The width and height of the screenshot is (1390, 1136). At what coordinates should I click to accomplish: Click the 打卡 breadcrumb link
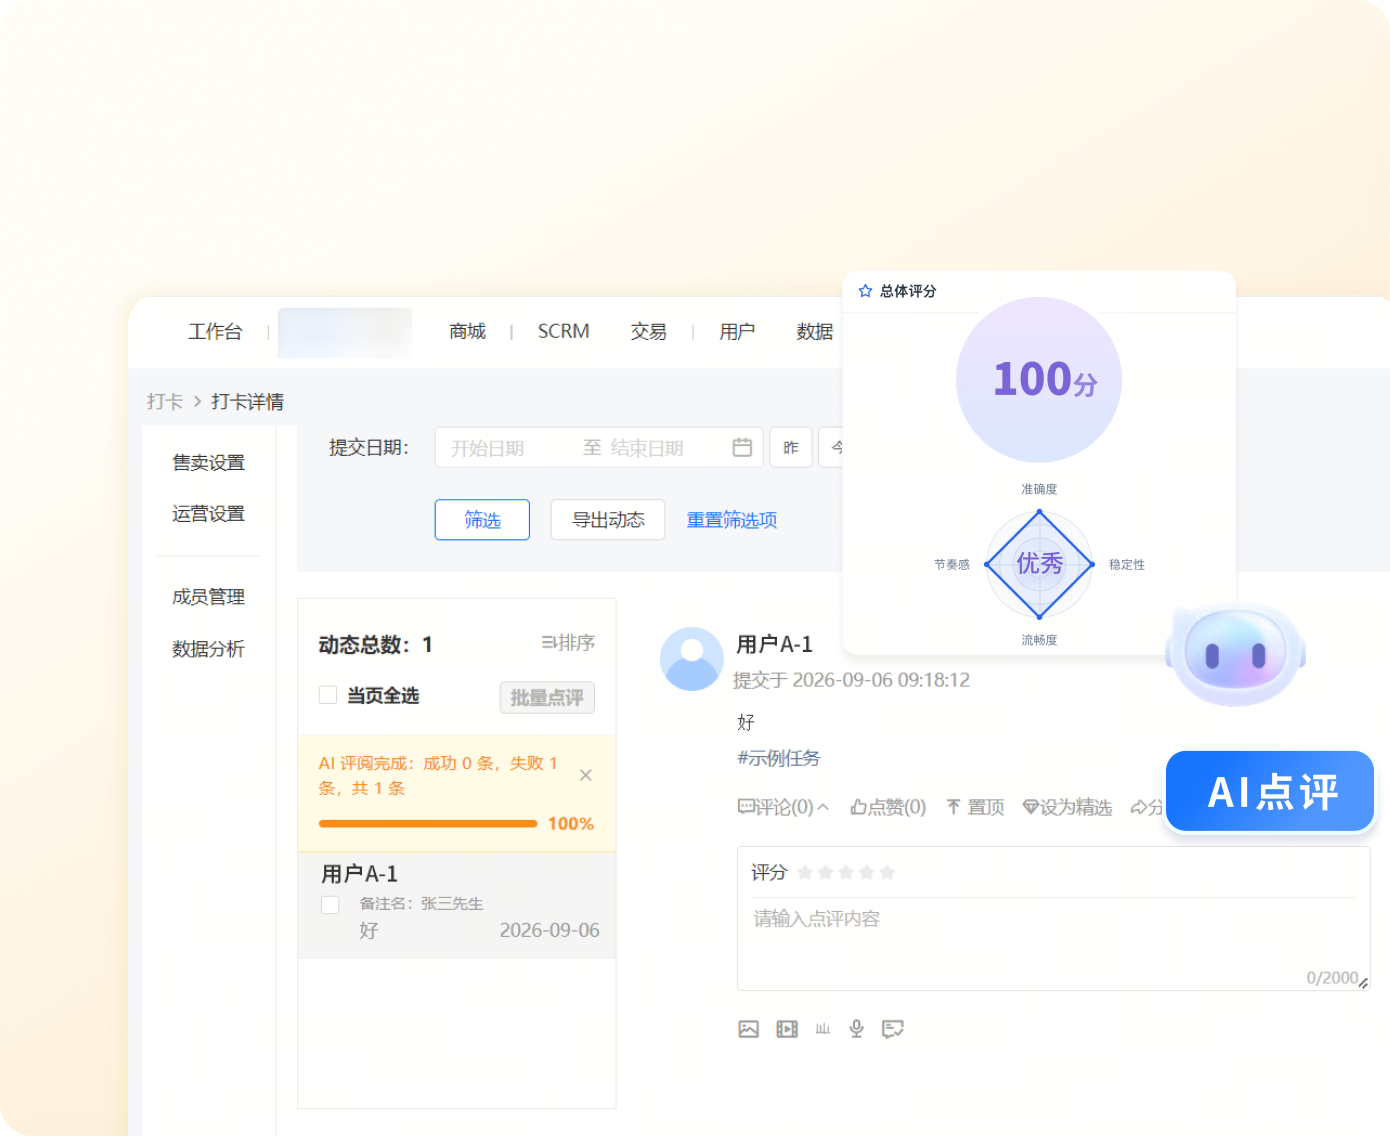tap(165, 402)
